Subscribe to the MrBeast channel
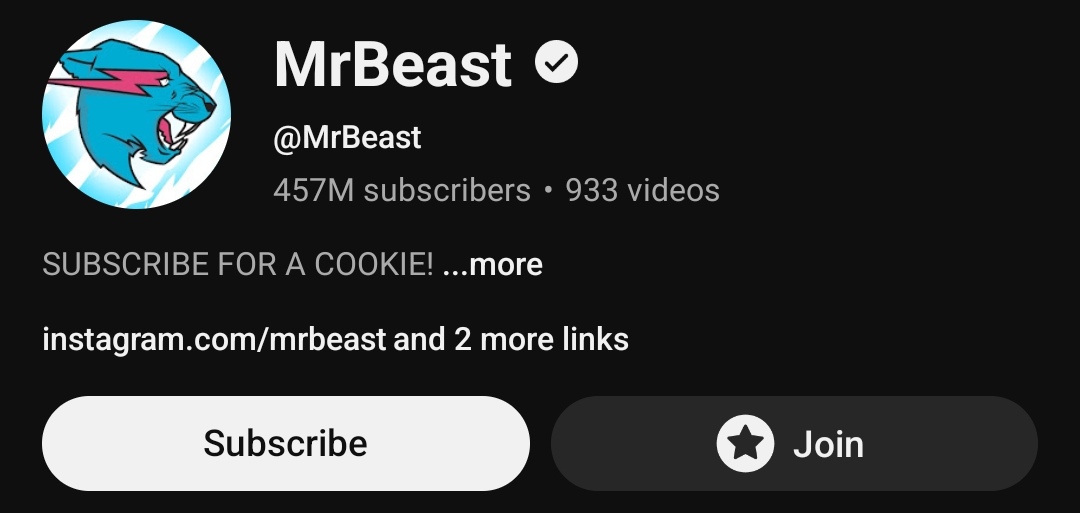The width and height of the screenshot is (1080, 513). tap(286, 443)
